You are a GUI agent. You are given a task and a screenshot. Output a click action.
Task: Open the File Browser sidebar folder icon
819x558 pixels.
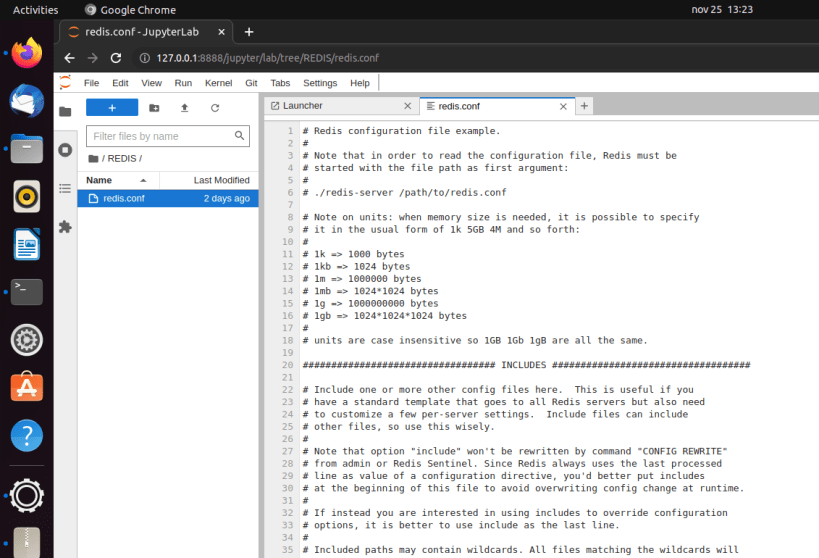(65, 111)
